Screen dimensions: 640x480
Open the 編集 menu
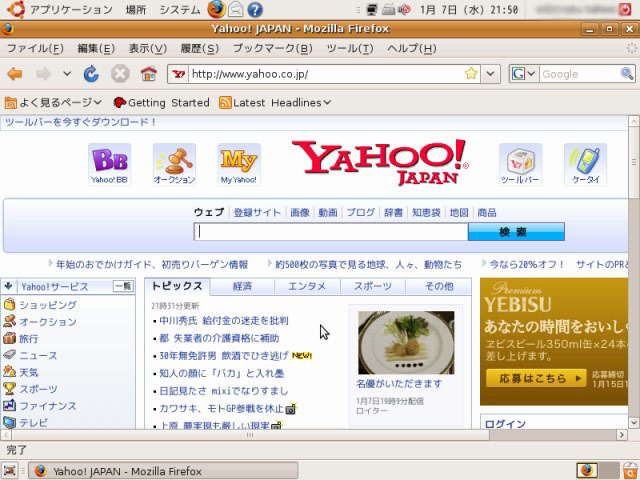click(x=96, y=49)
